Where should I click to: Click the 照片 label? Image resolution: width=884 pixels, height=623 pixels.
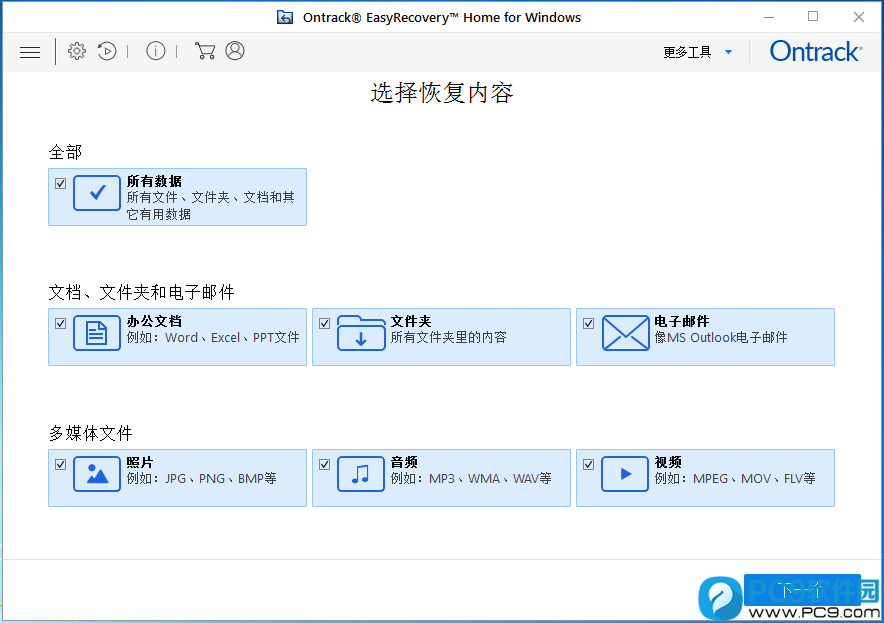pos(140,462)
